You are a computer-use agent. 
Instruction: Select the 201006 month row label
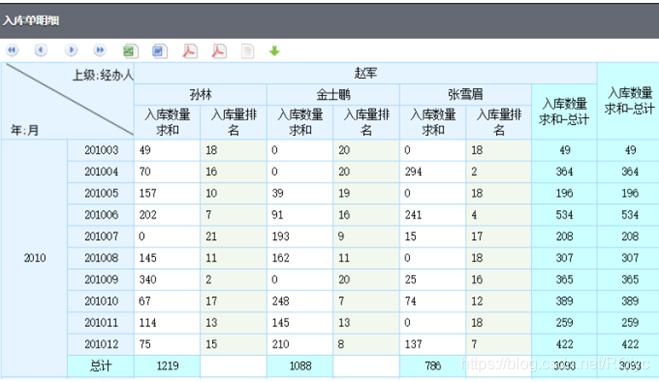tap(101, 215)
